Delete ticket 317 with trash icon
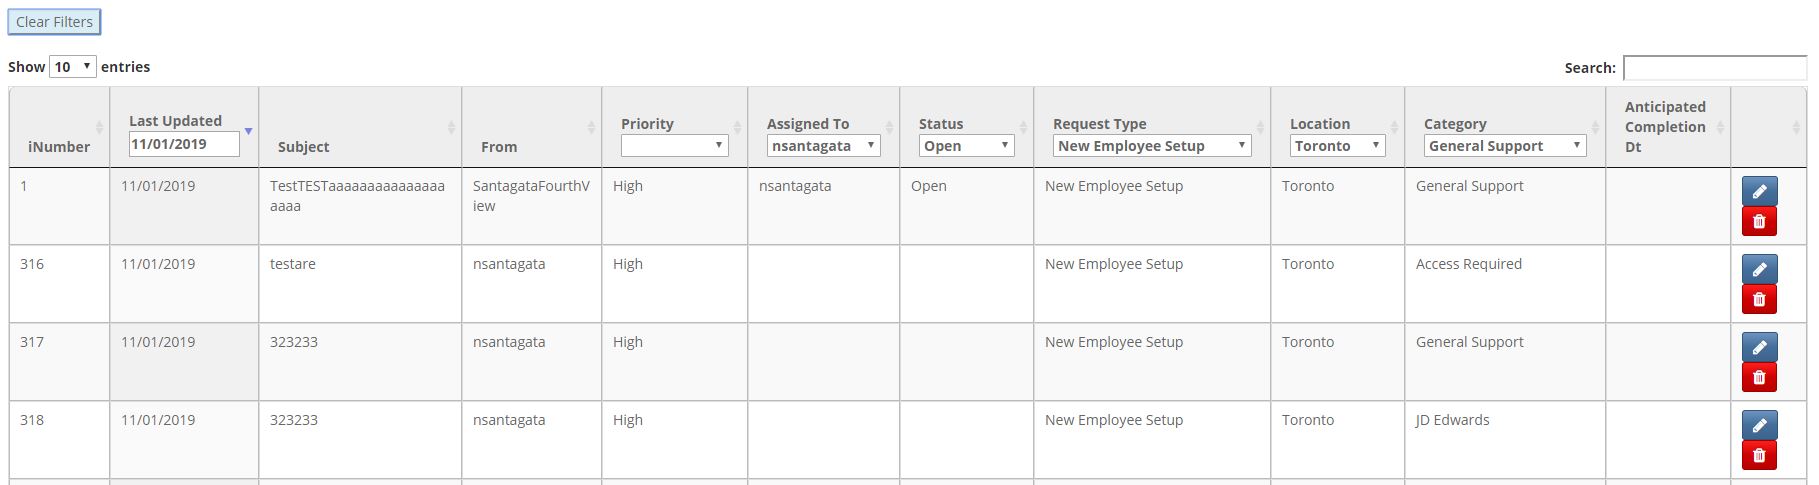The height and width of the screenshot is (485, 1819). (x=1759, y=377)
